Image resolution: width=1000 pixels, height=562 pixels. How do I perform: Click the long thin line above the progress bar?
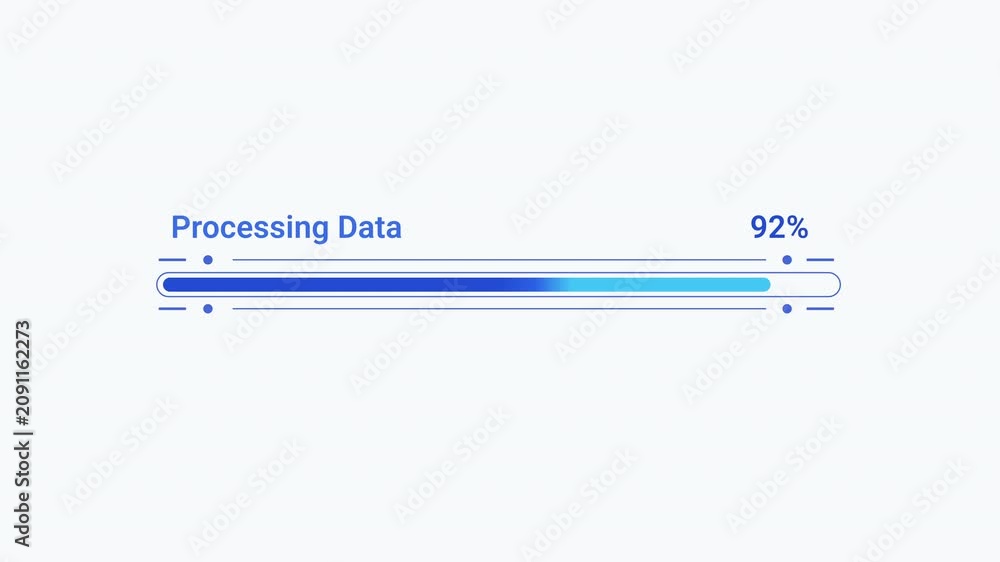pyautogui.click(x=499, y=260)
